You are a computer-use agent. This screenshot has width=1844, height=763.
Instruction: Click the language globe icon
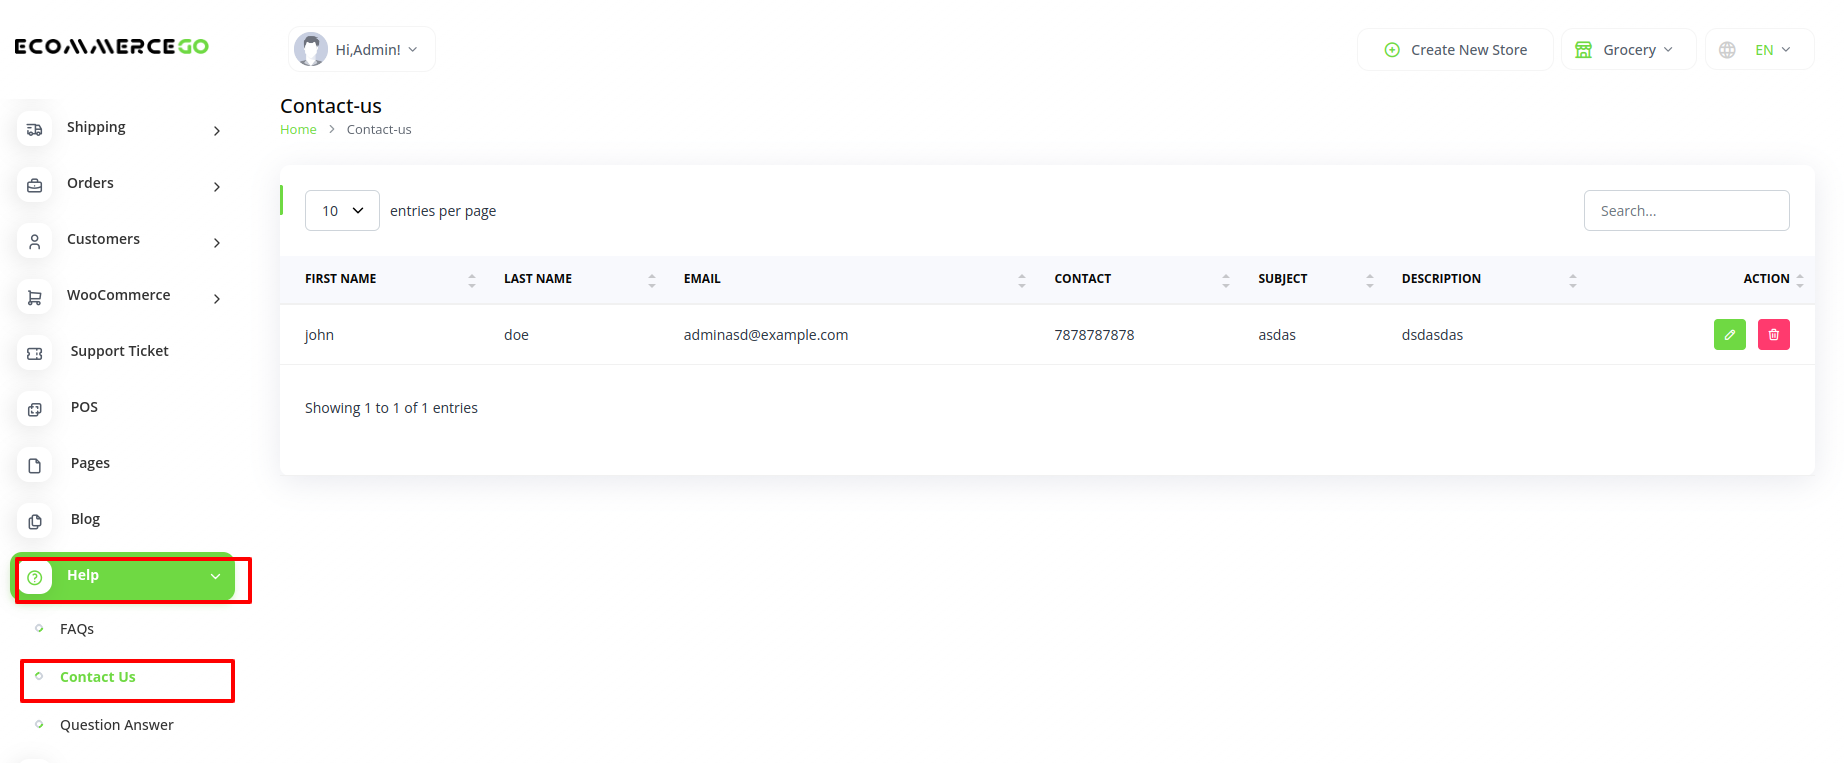tap(1727, 50)
